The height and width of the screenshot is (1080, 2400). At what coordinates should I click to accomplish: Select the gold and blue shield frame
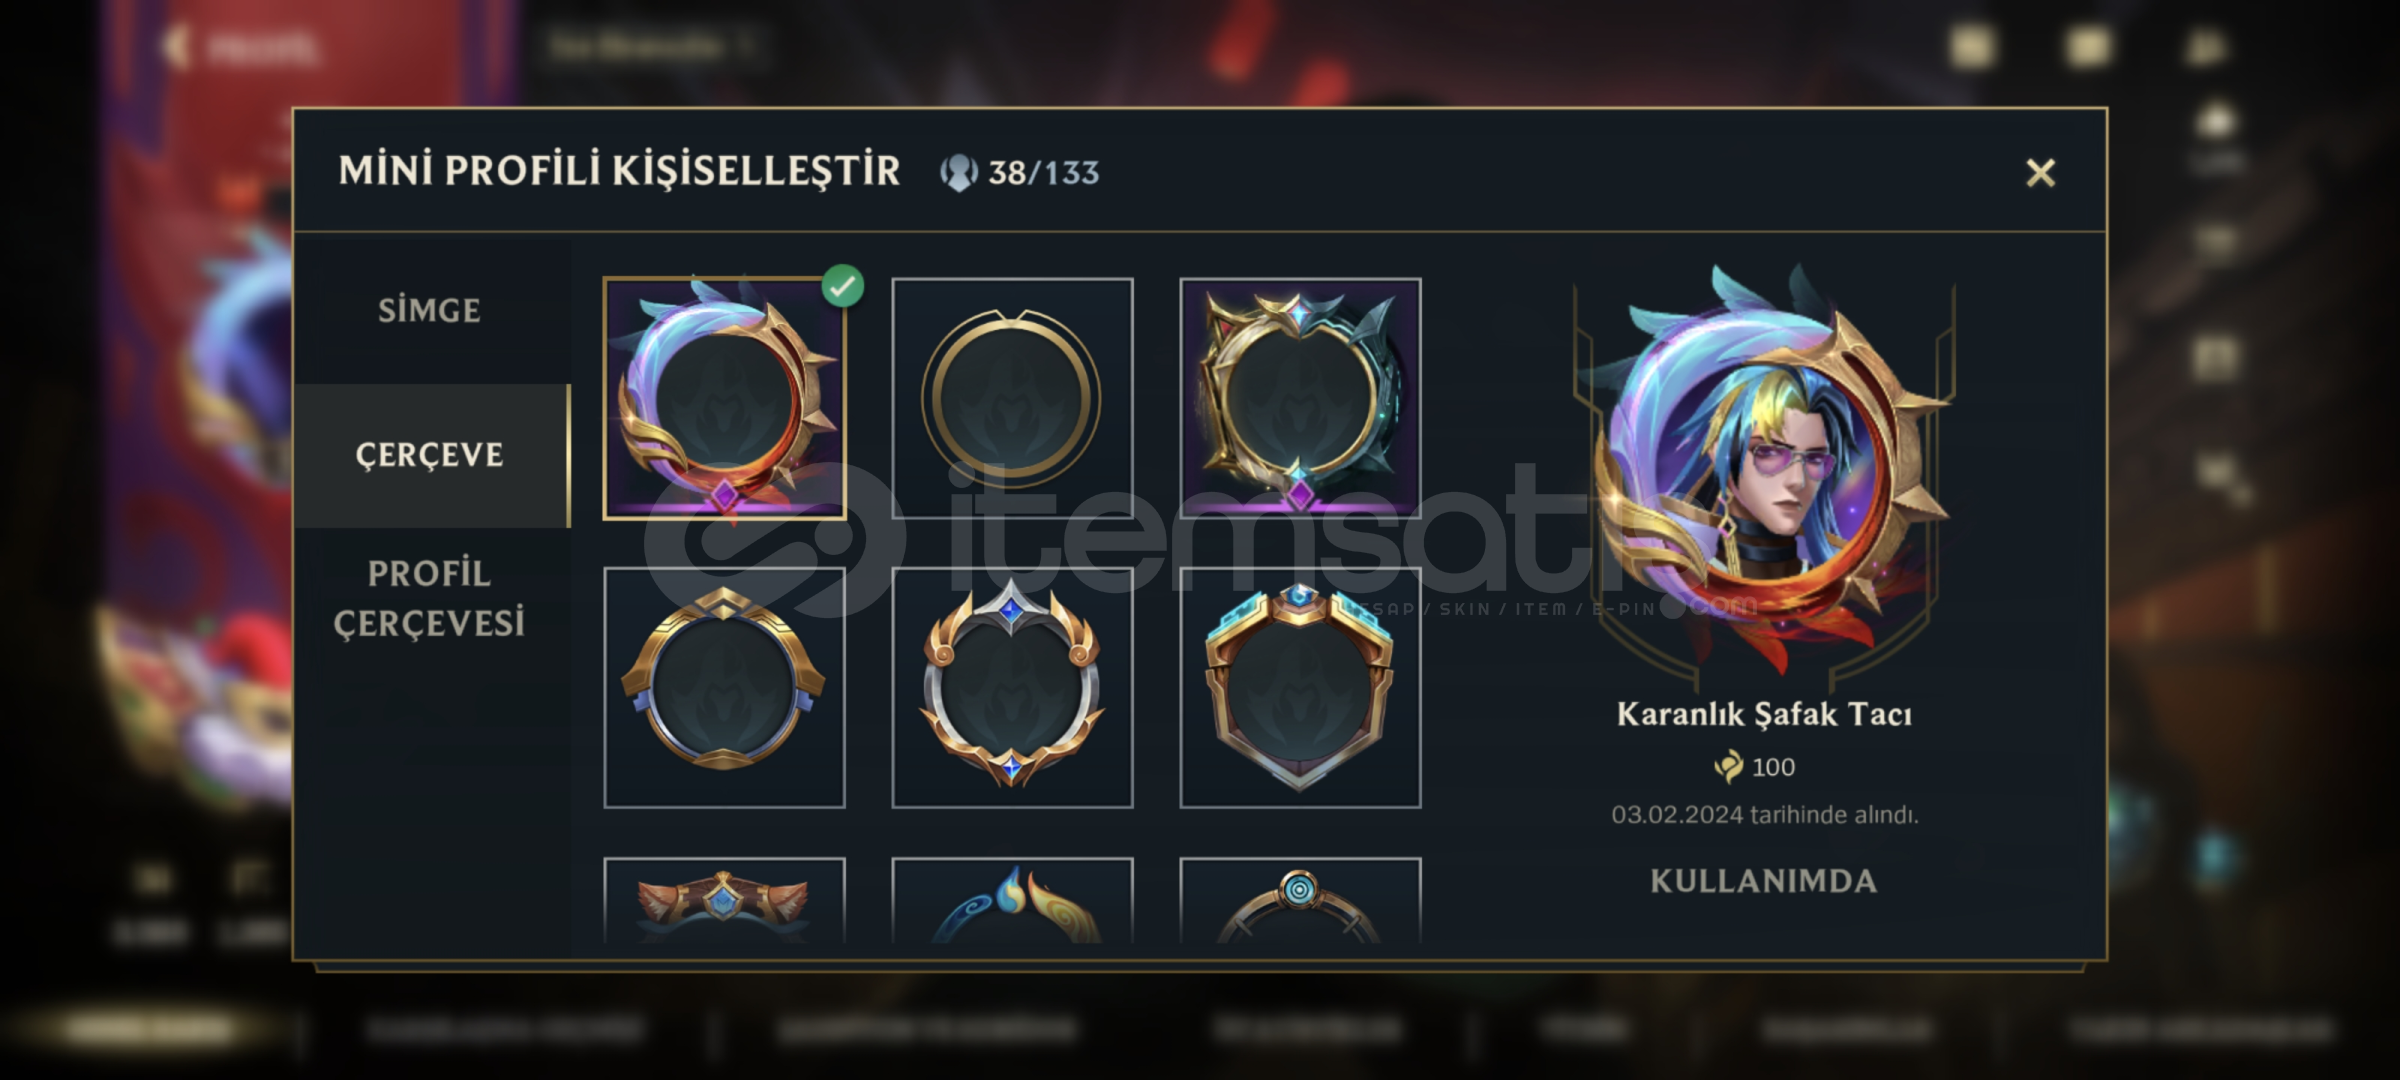point(725,688)
